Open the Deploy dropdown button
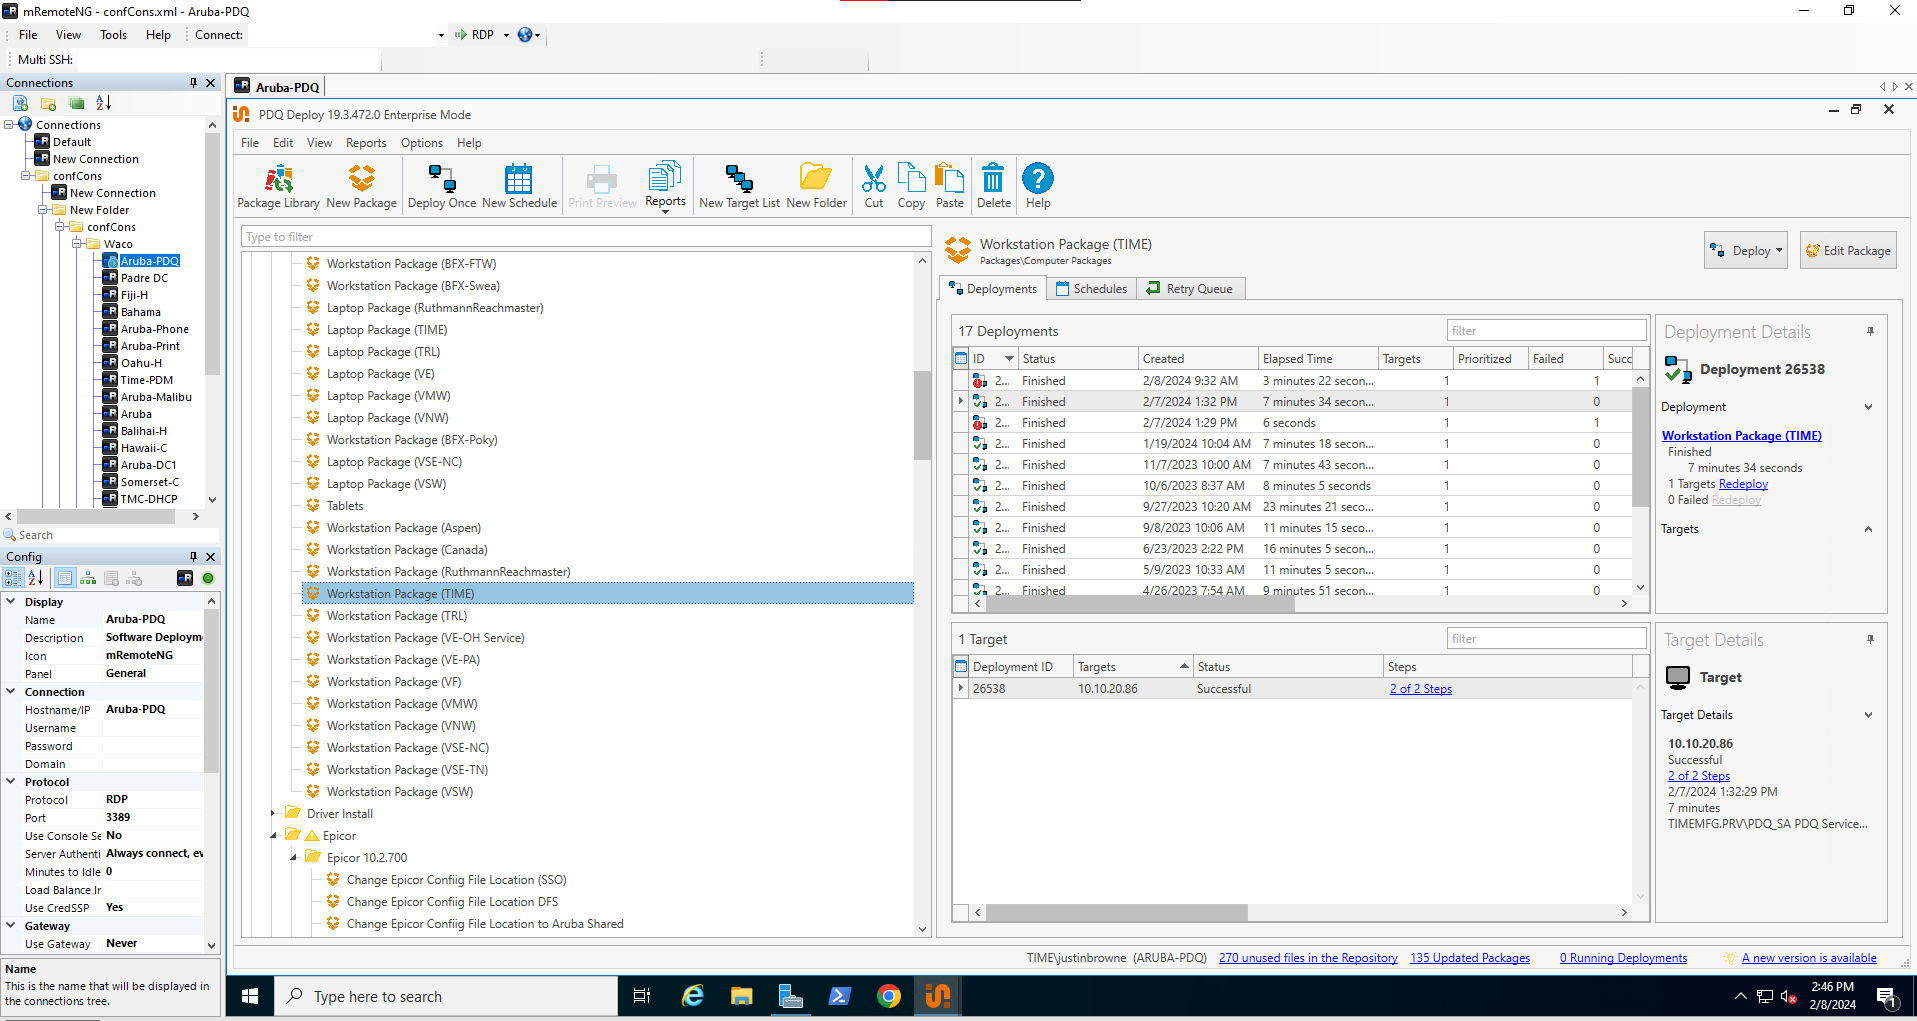1917x1021 pixels. (x=1746, y=251)
